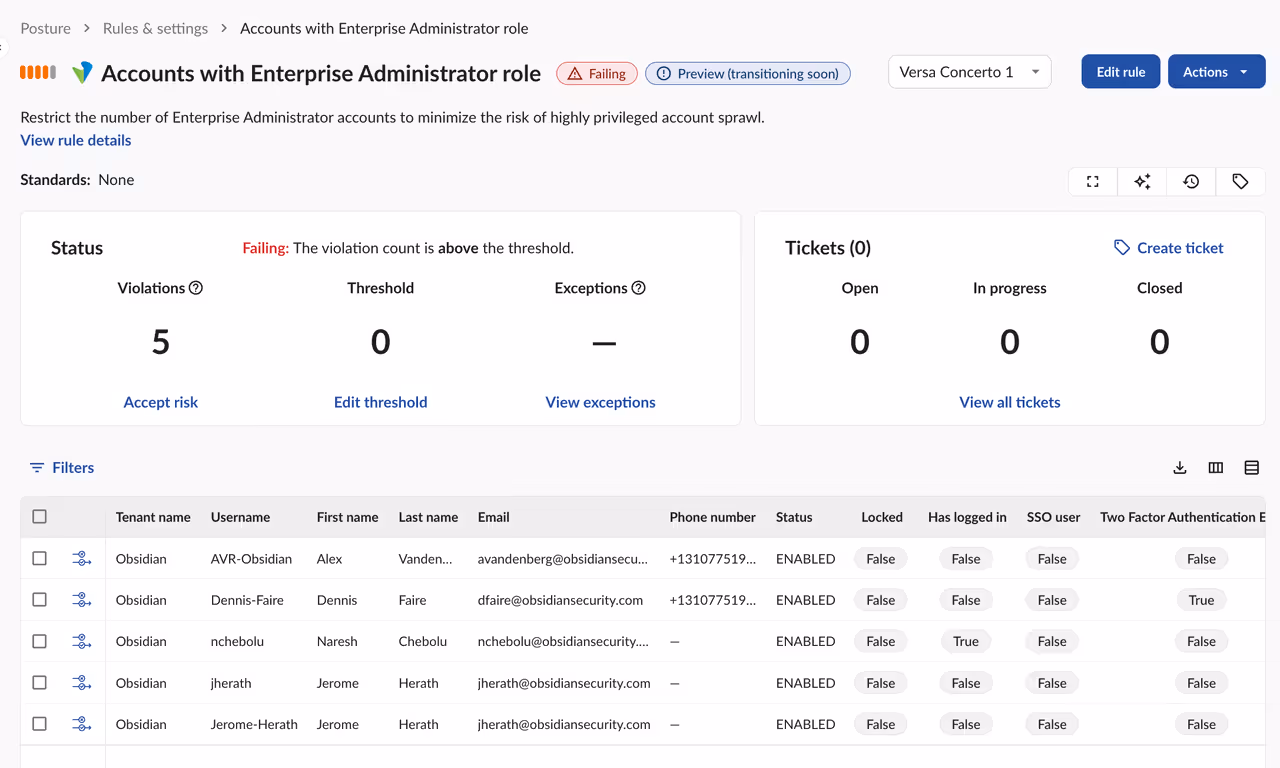Change row density icon
This screenshot has width=1280, height=768.
pos(1251,468)
